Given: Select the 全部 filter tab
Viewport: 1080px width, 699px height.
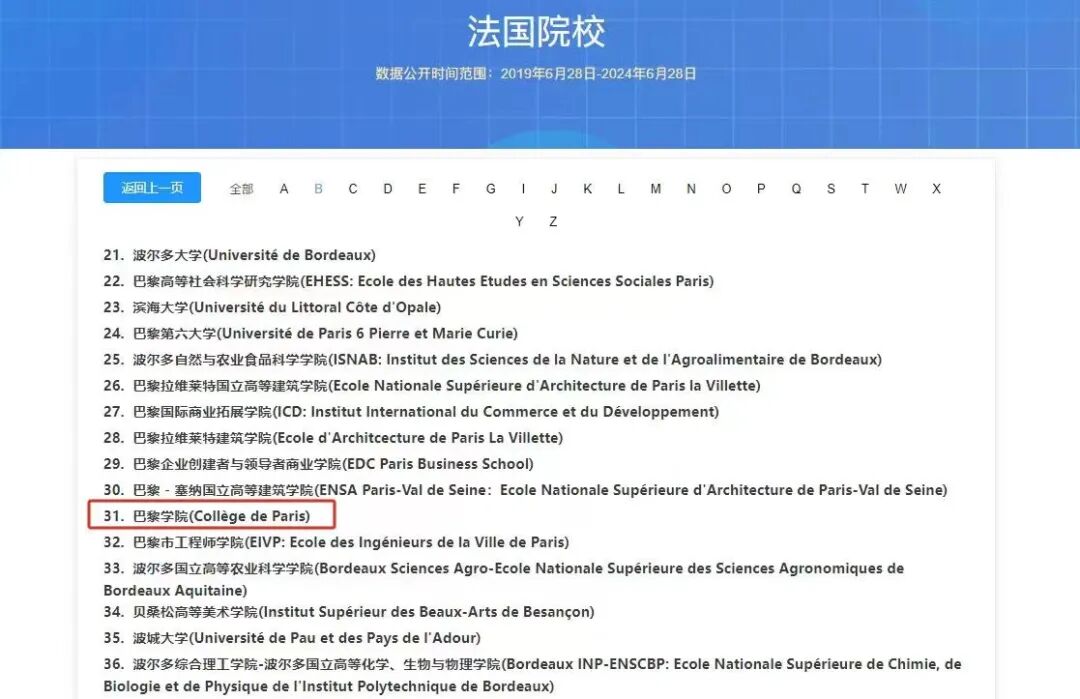Looking at the screenshot, I should [x=241, y=189].
